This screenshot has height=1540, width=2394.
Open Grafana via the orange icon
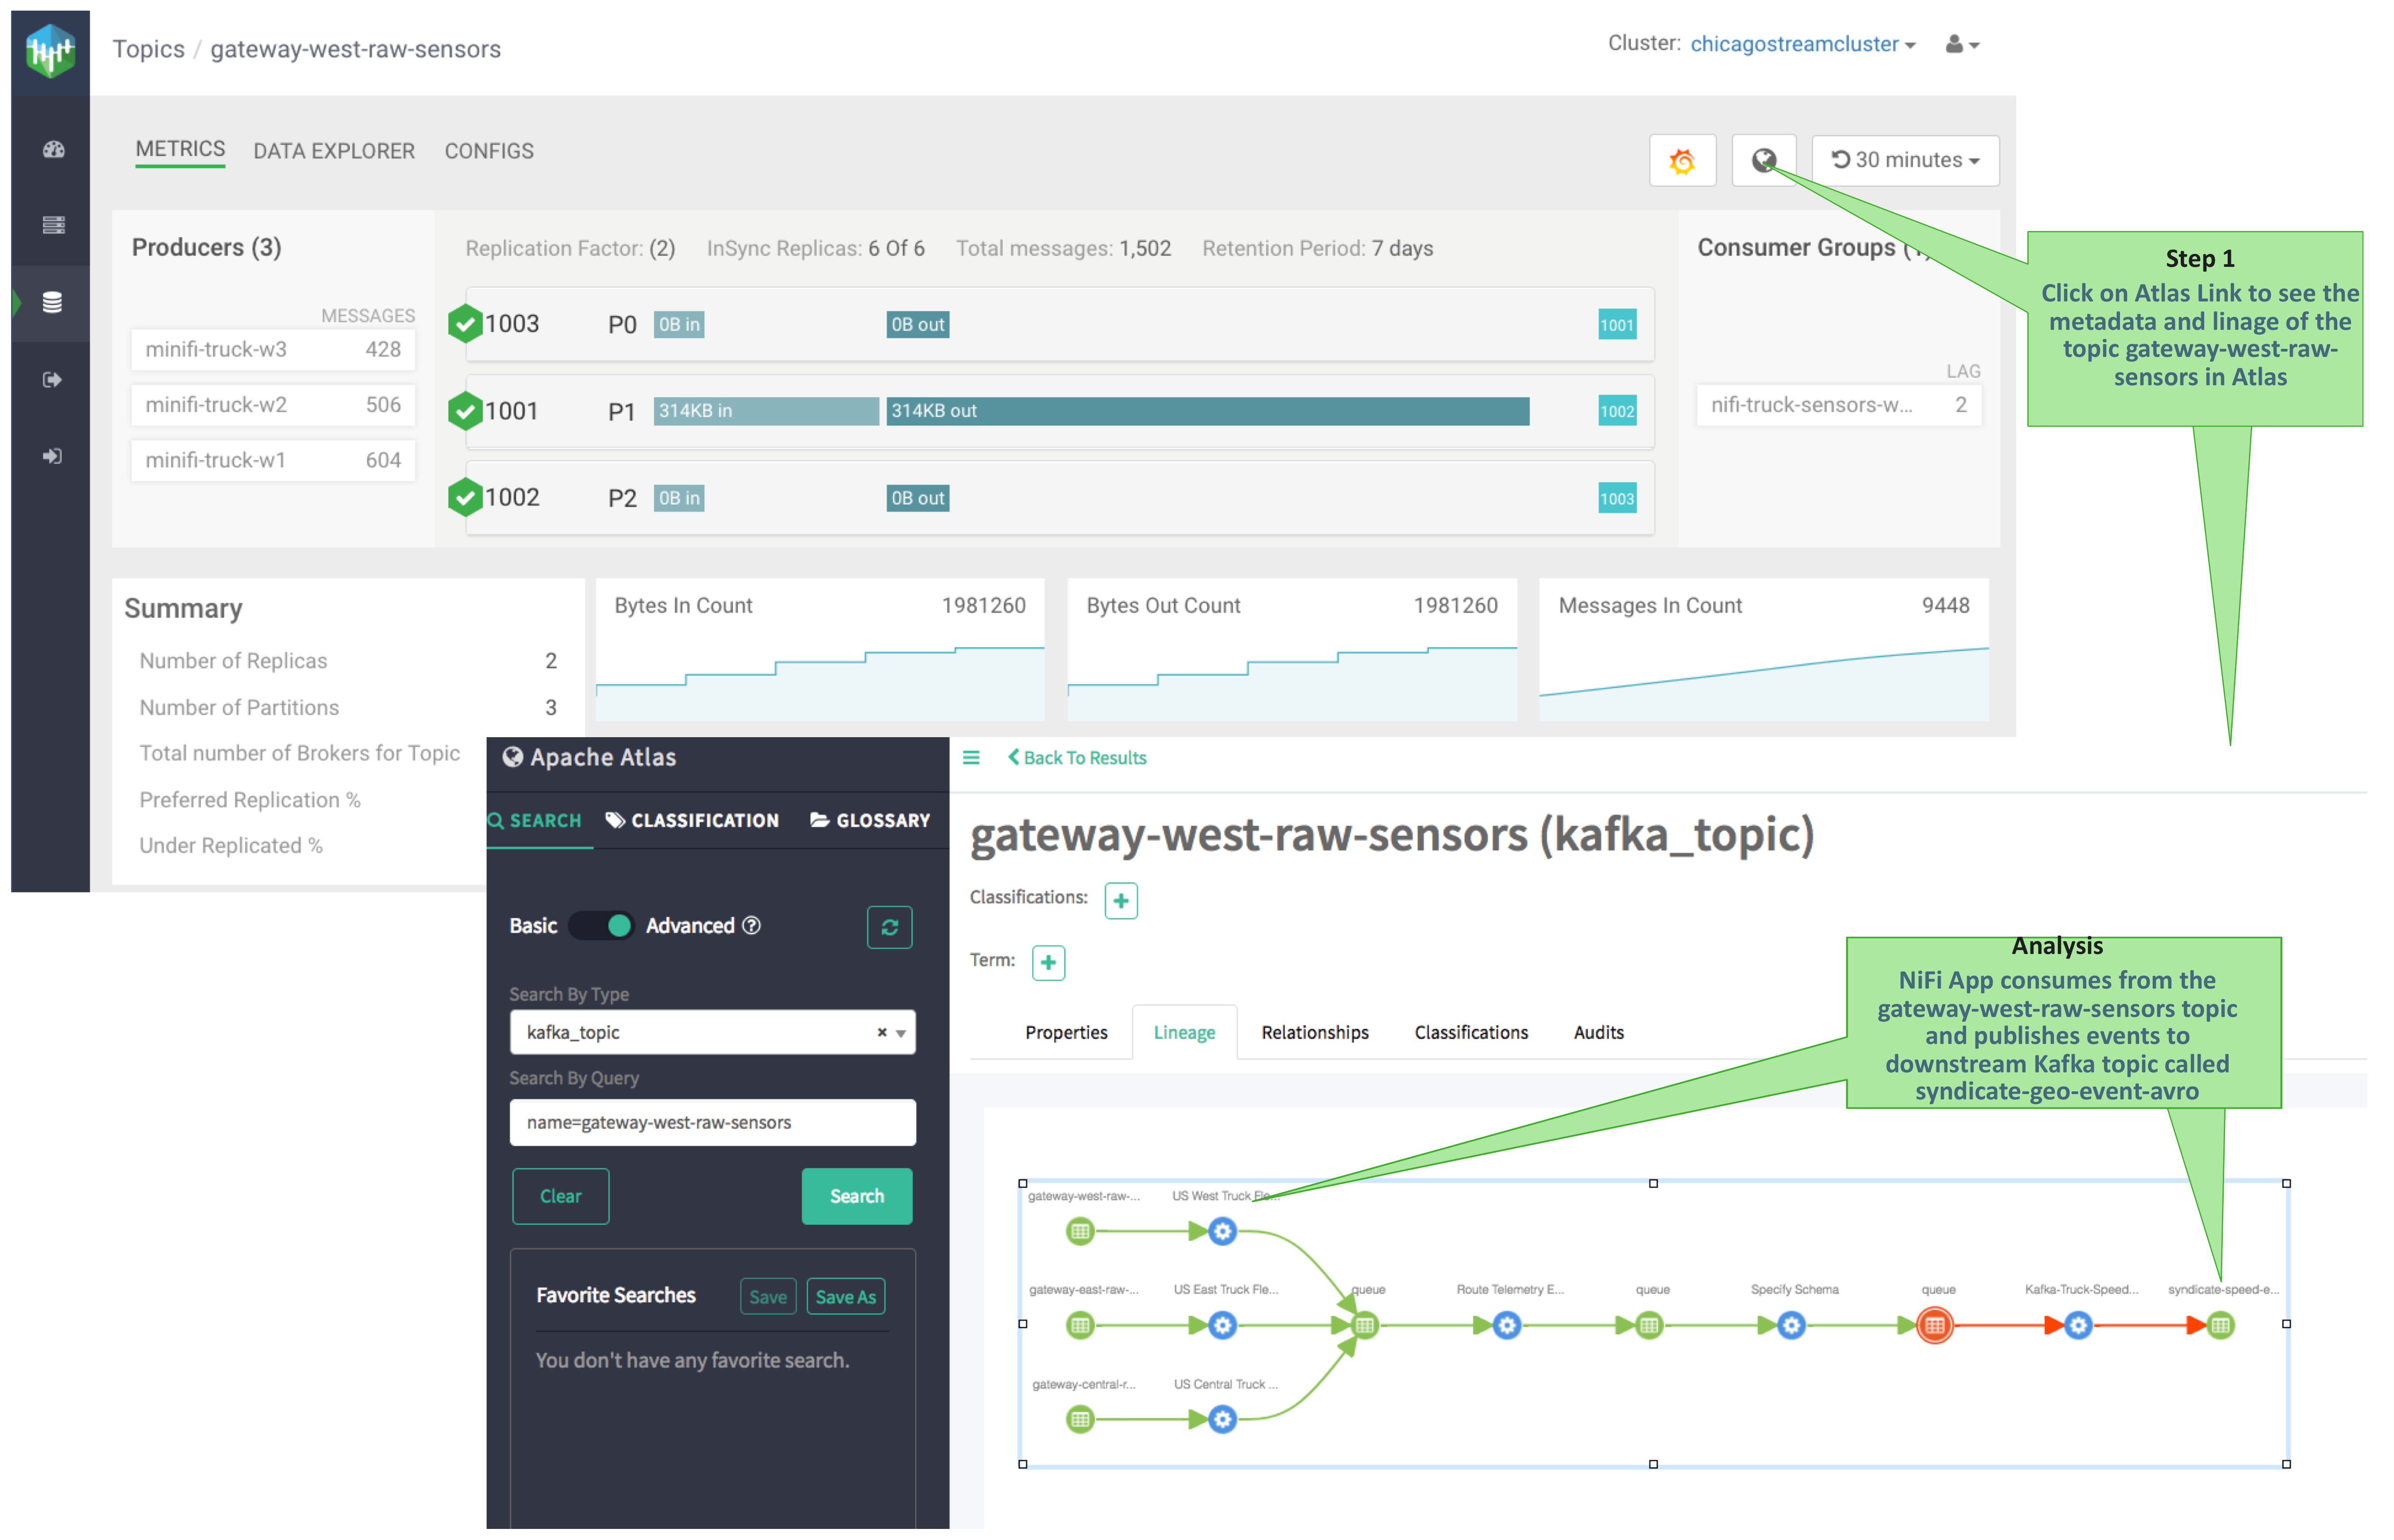[x=1682, y=160]
